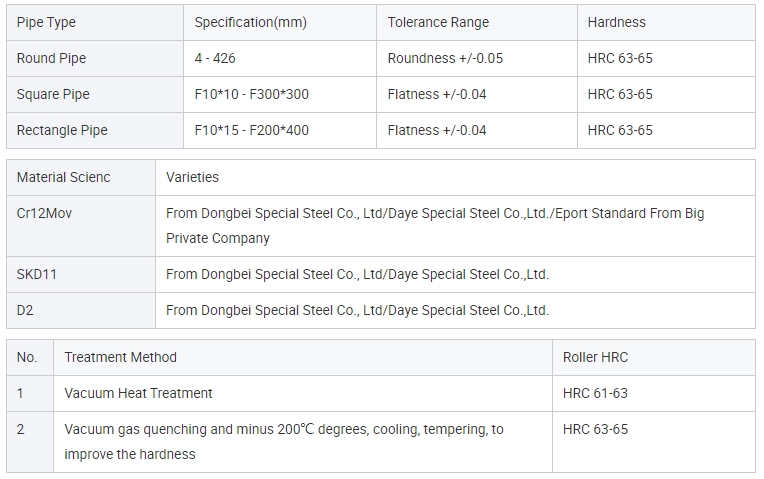Select the Varieties header cell

point(455,177)
